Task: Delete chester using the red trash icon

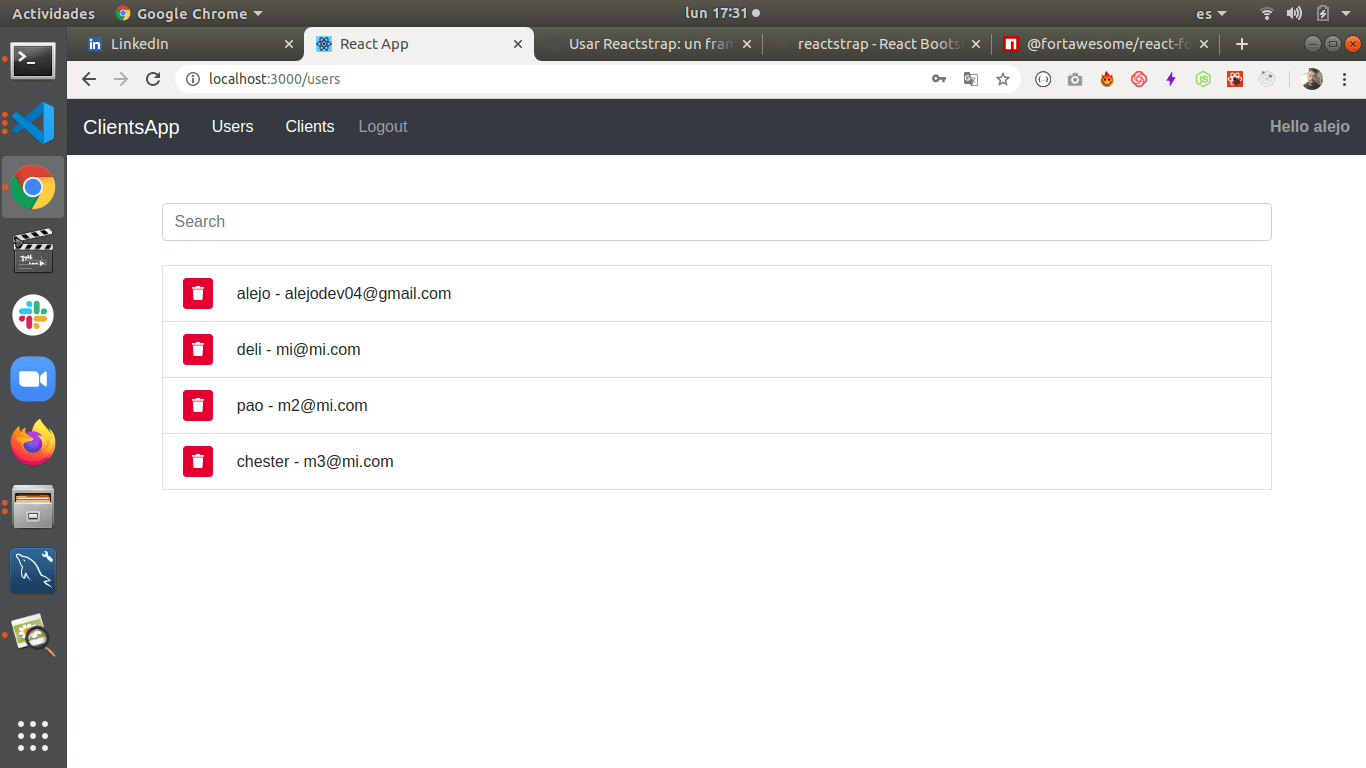Action: [x=198, y=461]
